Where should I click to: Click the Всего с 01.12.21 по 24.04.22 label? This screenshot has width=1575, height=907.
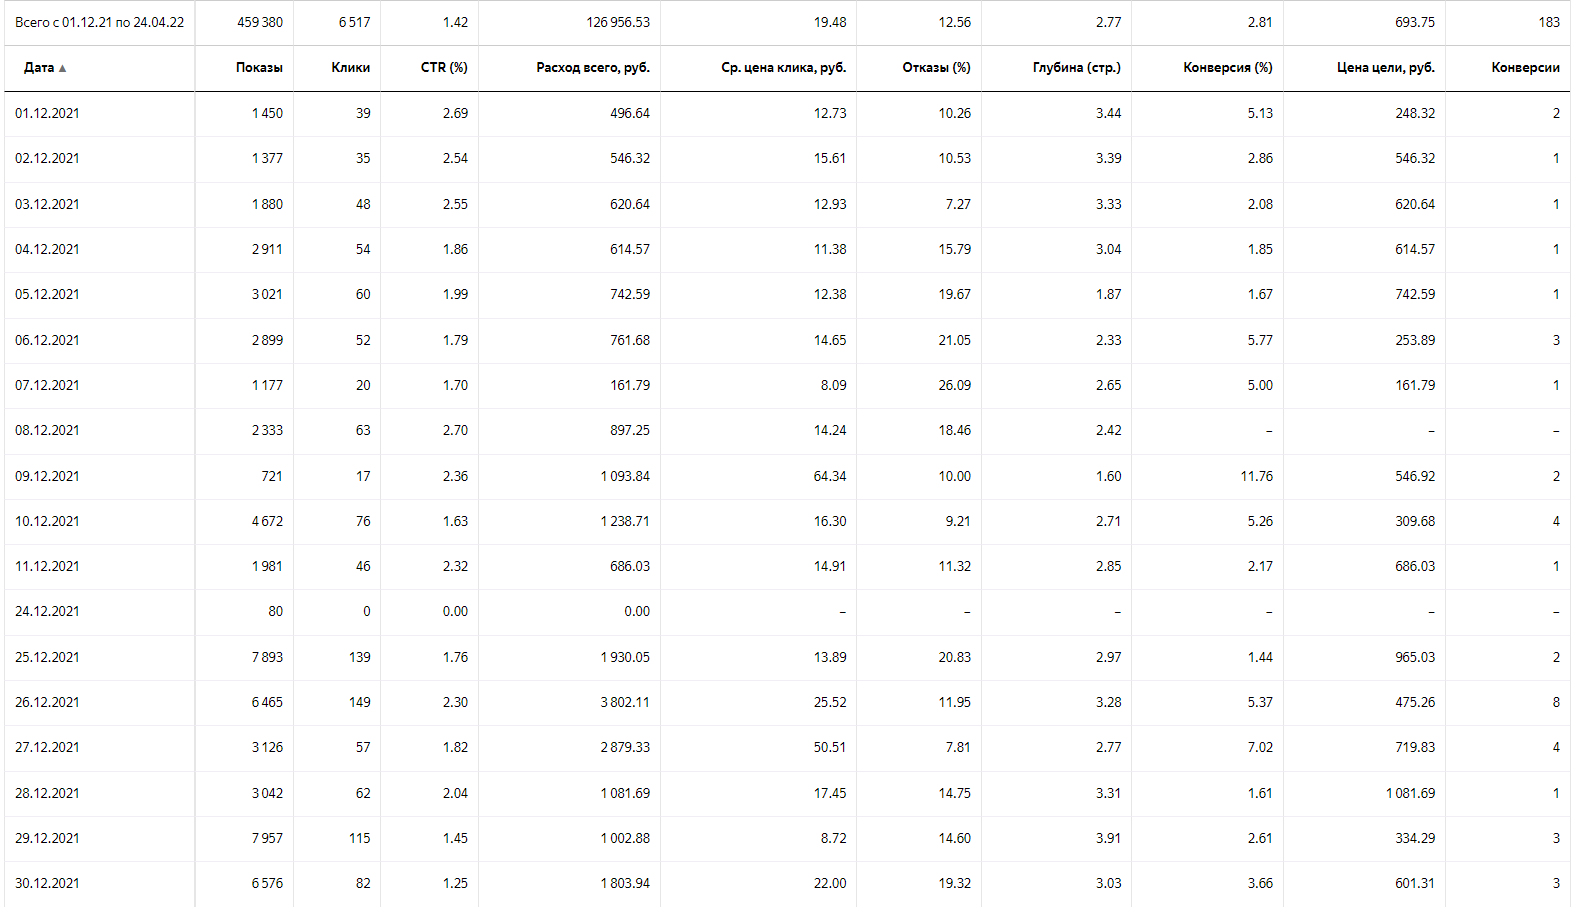pyautogui.click(x=99, y=22)
